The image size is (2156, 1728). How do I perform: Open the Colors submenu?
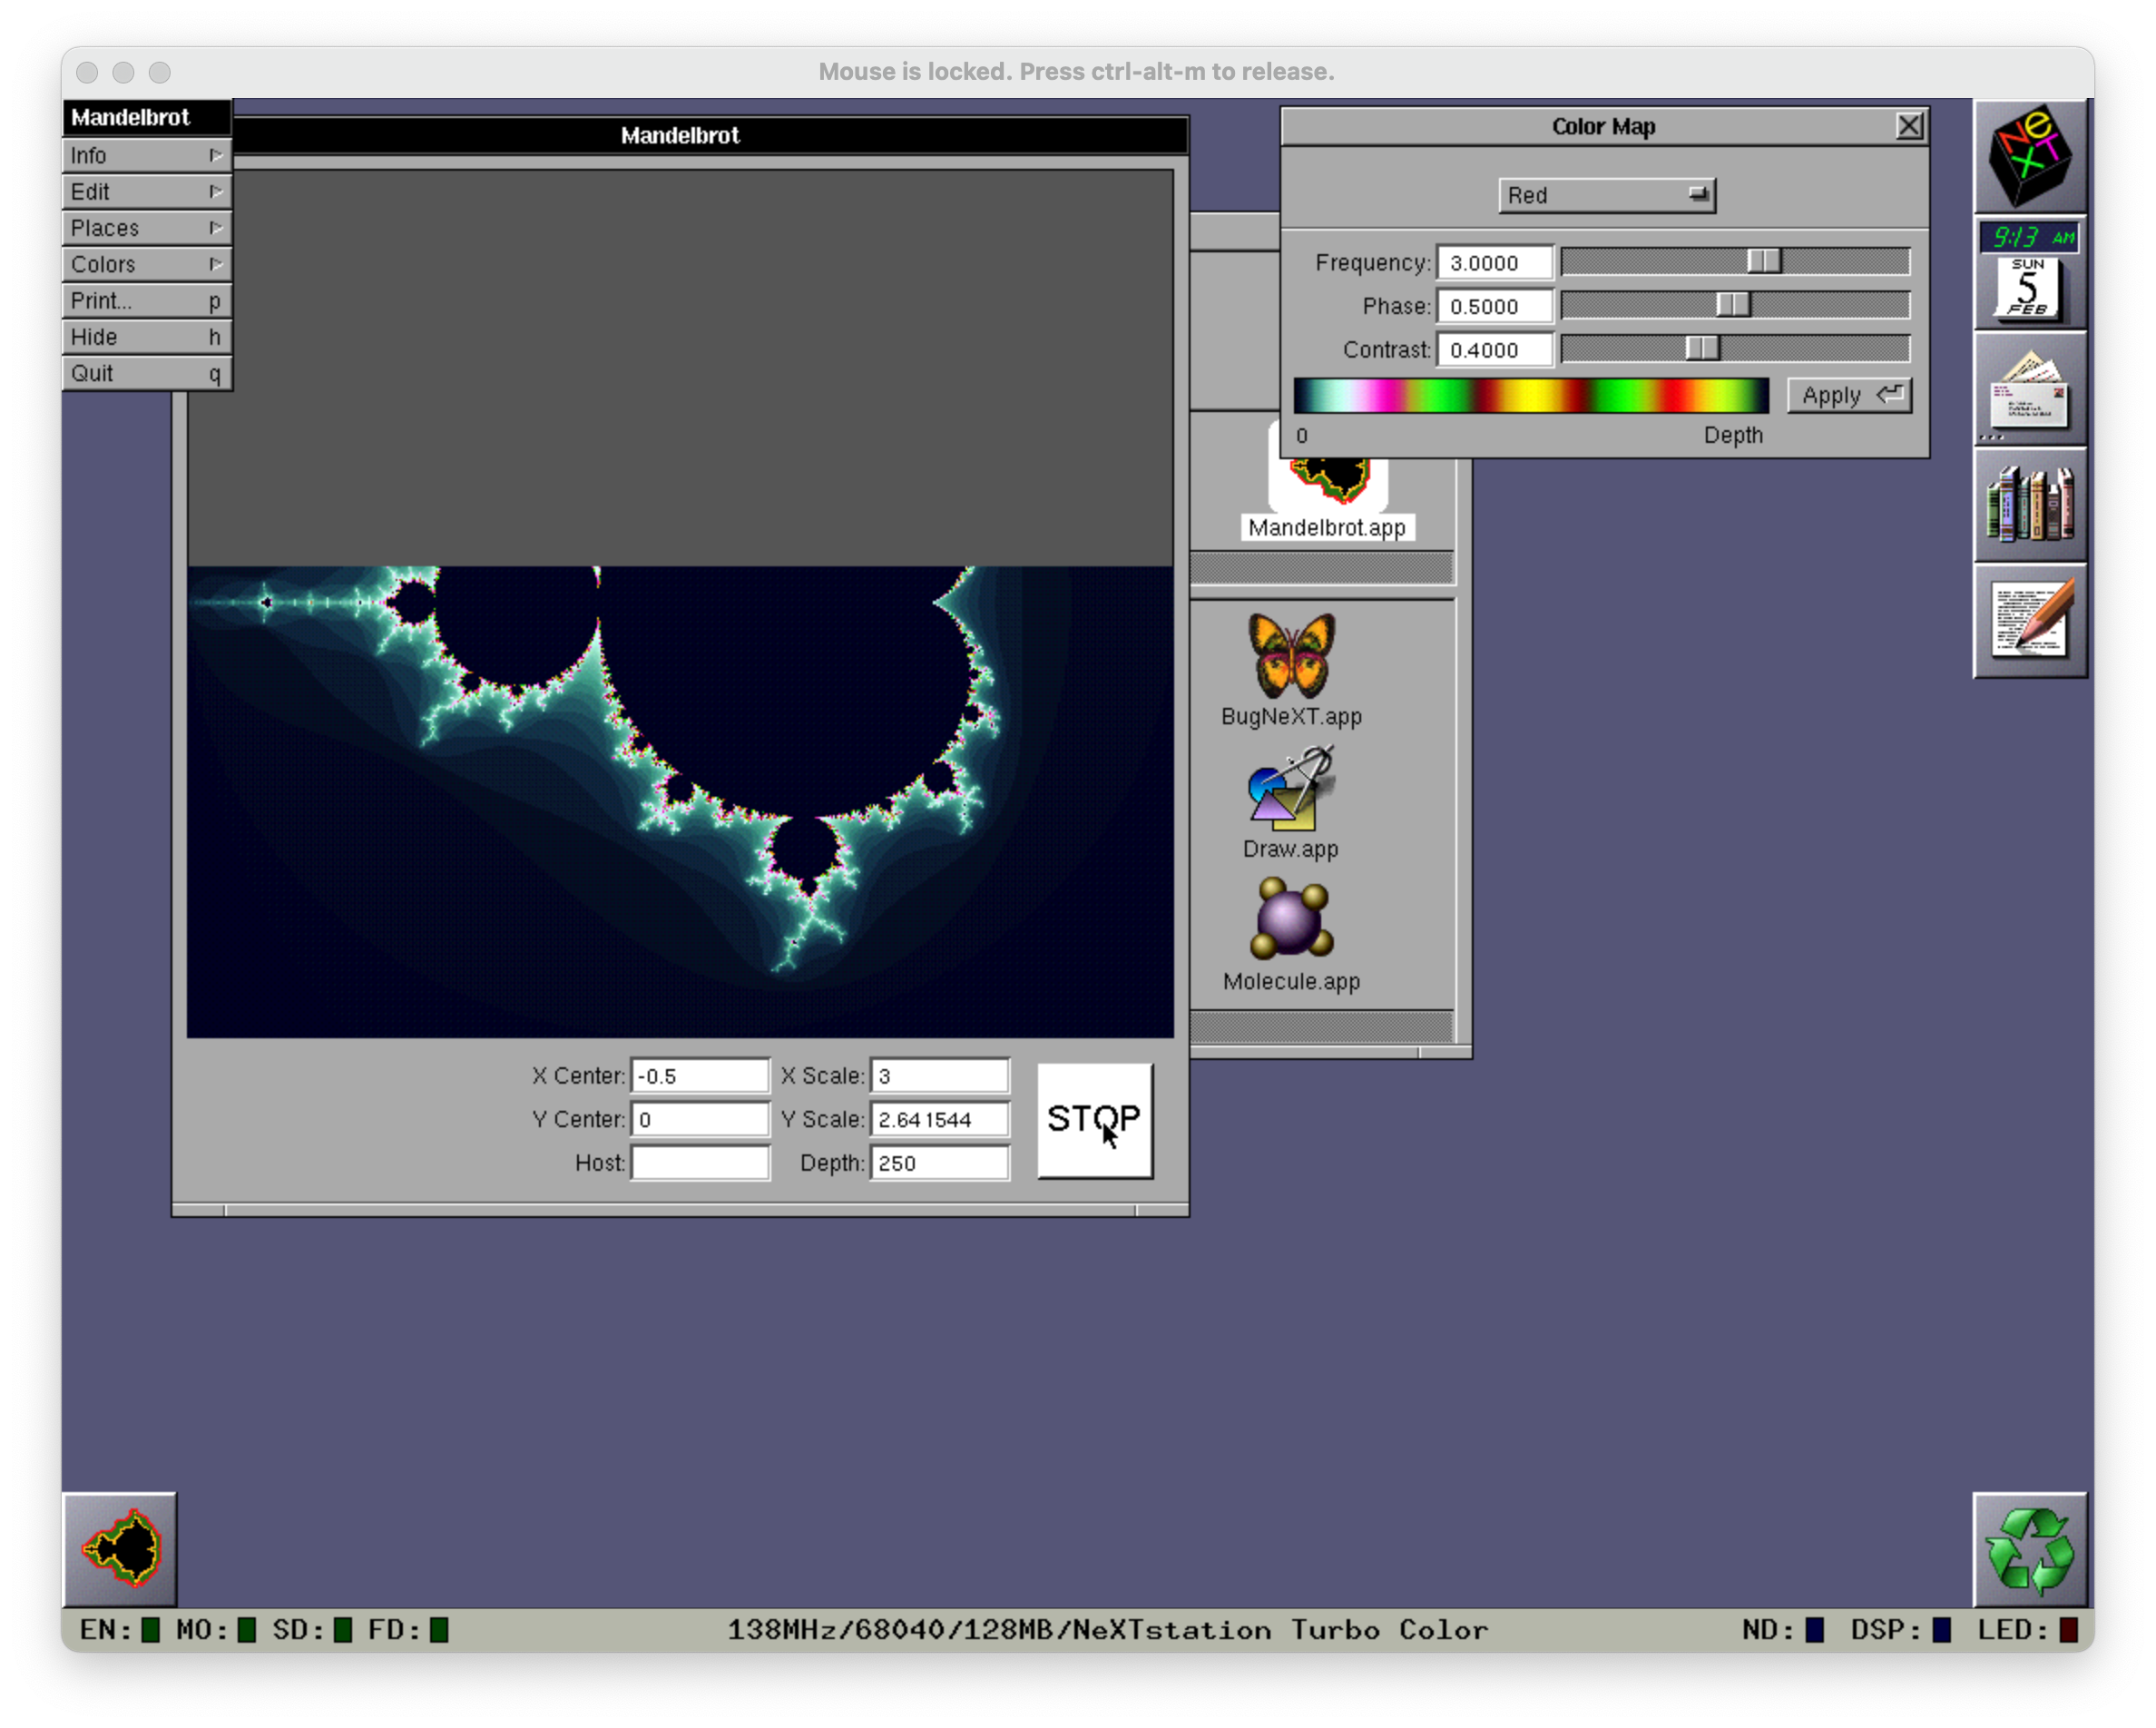[146, 264]
